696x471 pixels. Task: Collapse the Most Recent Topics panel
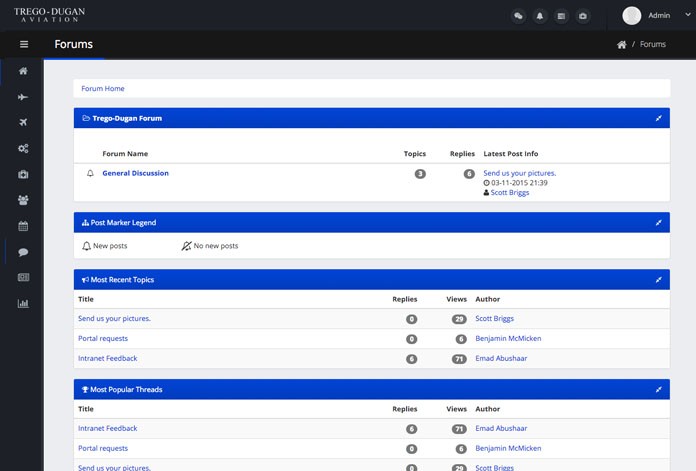[658, 280]
